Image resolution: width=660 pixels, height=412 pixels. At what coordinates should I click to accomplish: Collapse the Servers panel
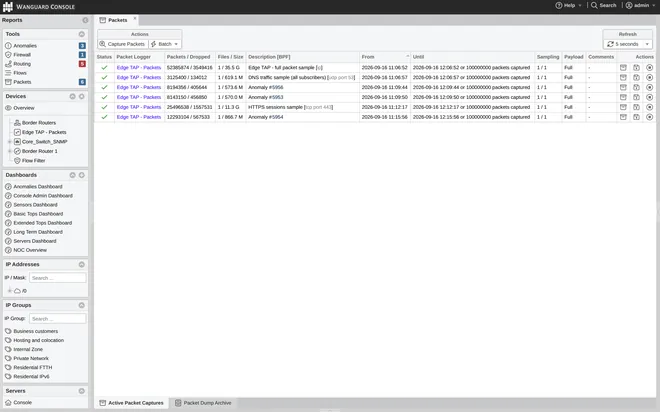[x=82, y=391]
